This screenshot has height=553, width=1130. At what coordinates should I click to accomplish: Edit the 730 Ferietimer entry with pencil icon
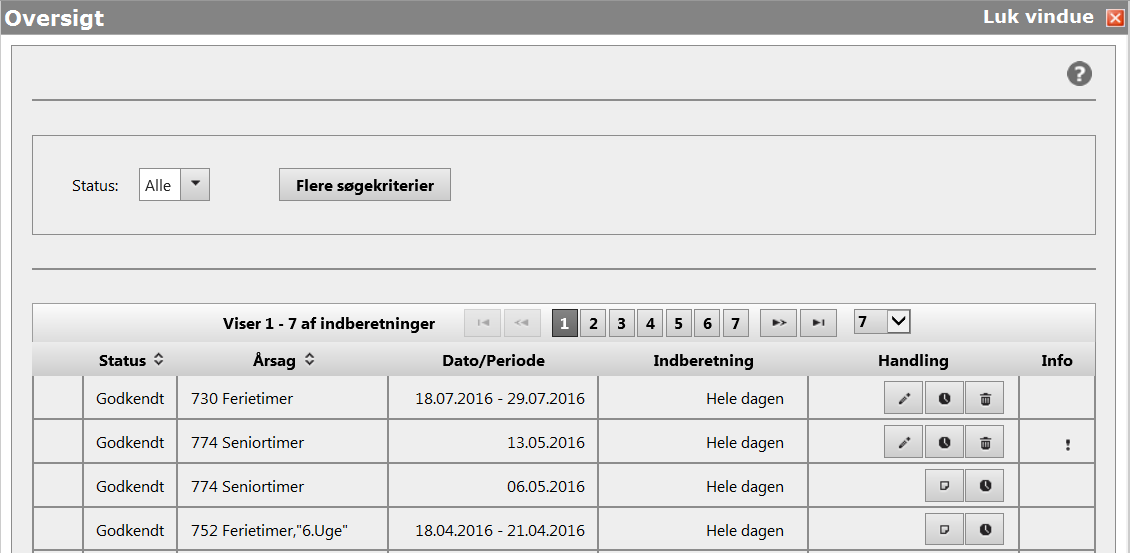[904, 399]
